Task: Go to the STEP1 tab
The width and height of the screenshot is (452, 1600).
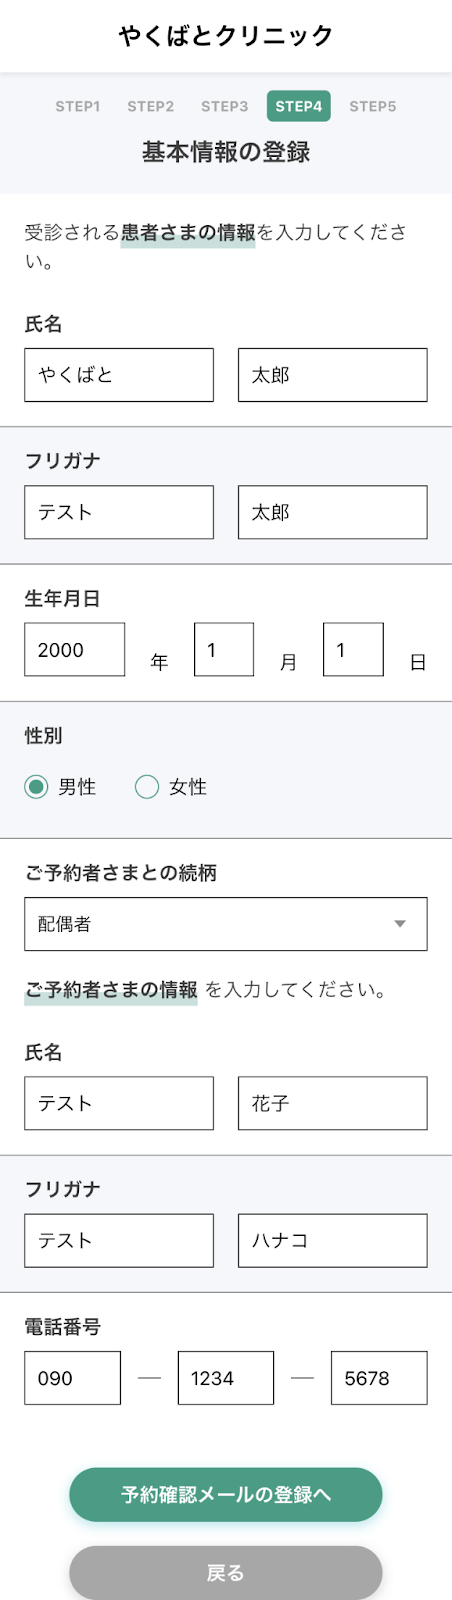Action: (x=78, y=106)
